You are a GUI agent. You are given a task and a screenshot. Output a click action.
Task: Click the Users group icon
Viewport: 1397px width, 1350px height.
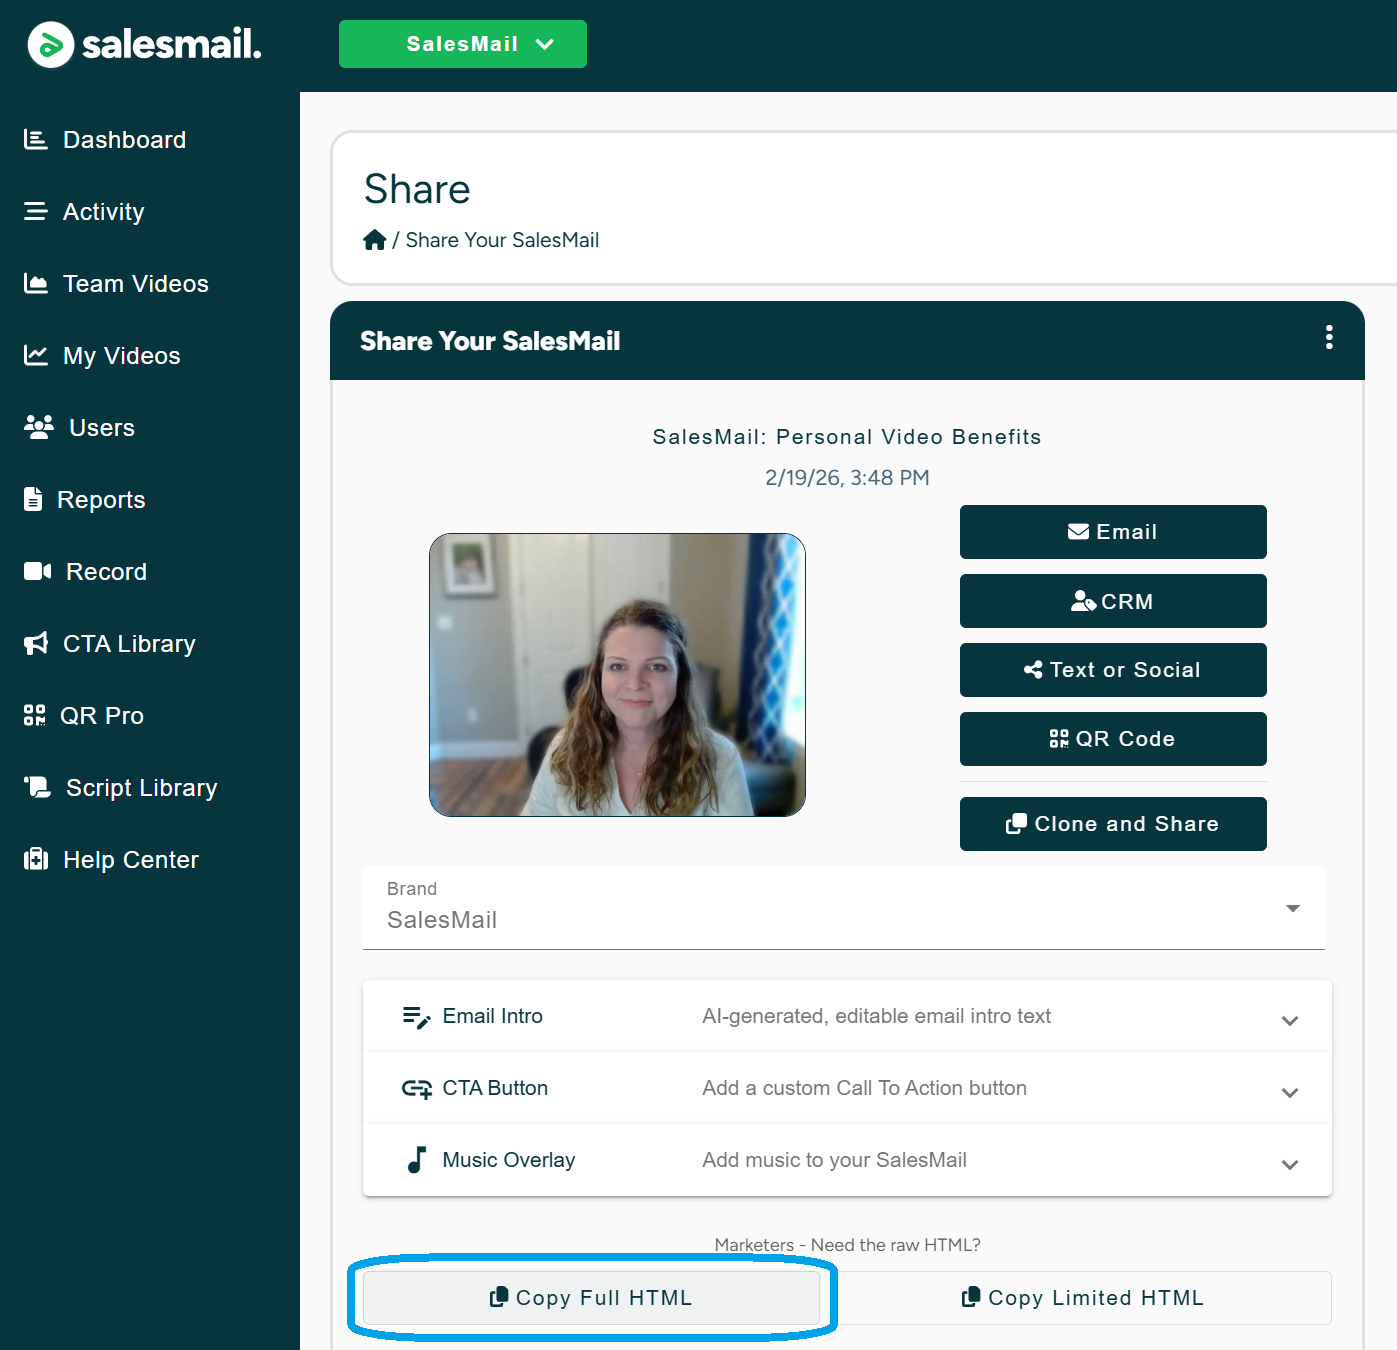[x=38, y=427]
